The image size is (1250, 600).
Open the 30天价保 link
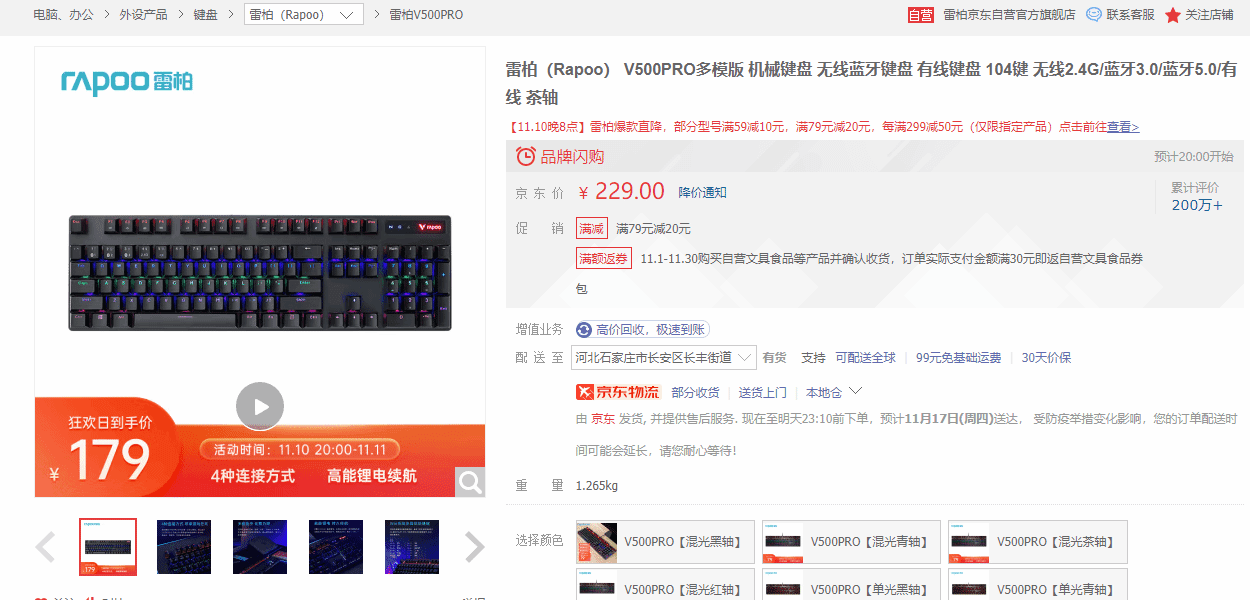pos(1046,358)
